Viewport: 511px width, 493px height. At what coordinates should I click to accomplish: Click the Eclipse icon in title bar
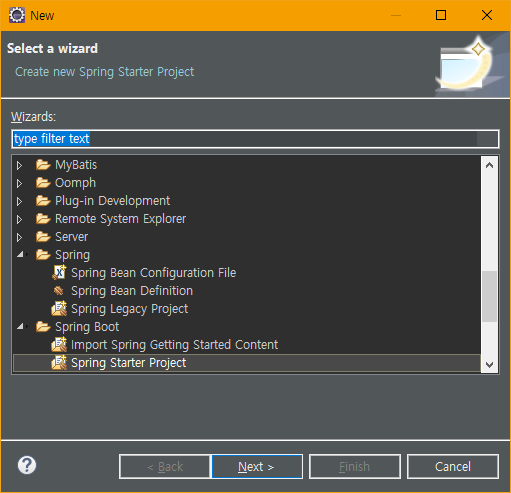pos(17,15)
